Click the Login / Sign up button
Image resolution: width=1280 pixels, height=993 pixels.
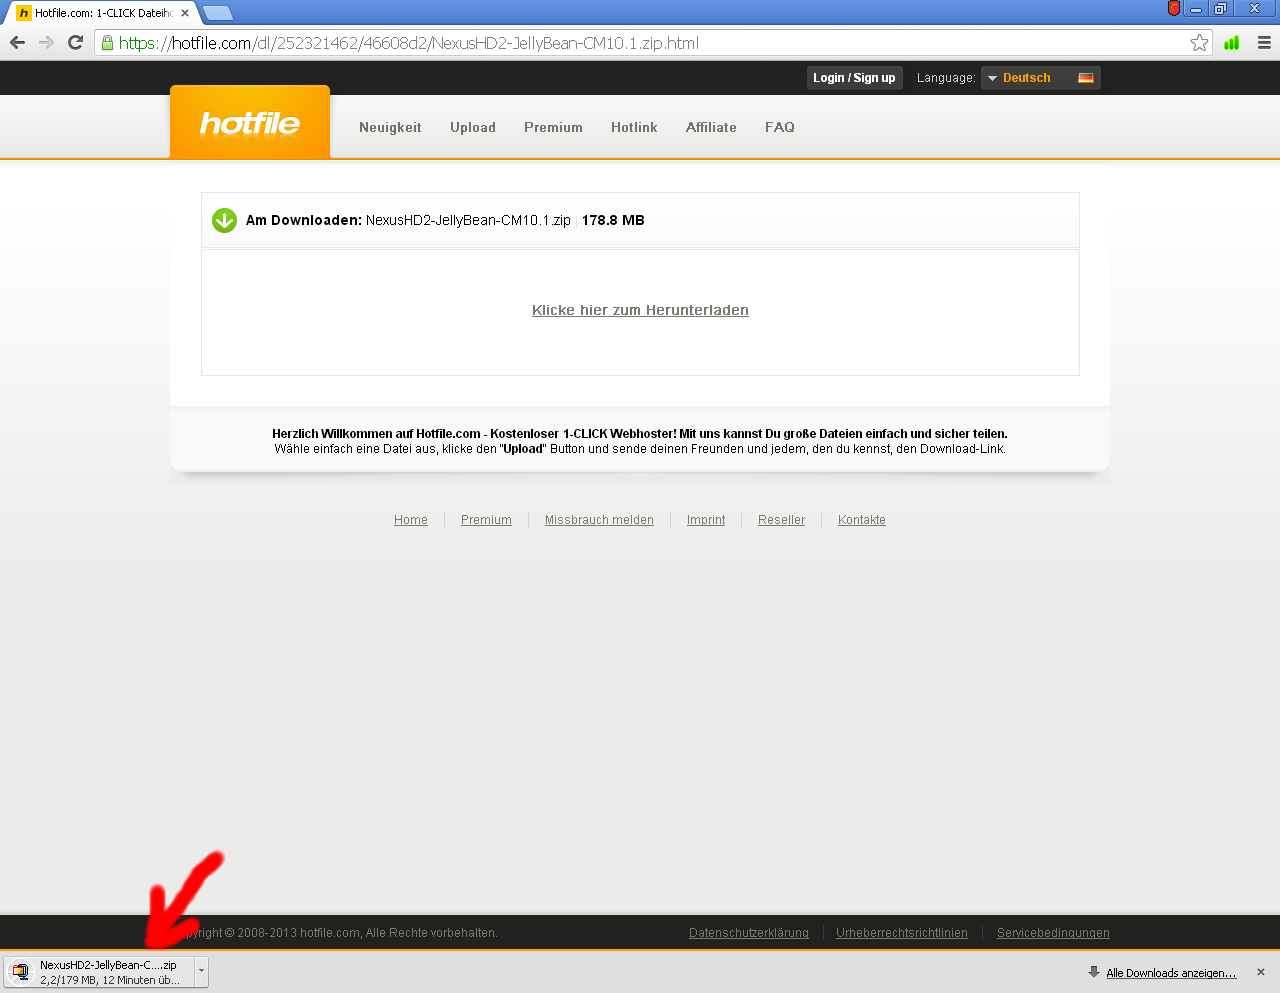click(x=854, y=78)
